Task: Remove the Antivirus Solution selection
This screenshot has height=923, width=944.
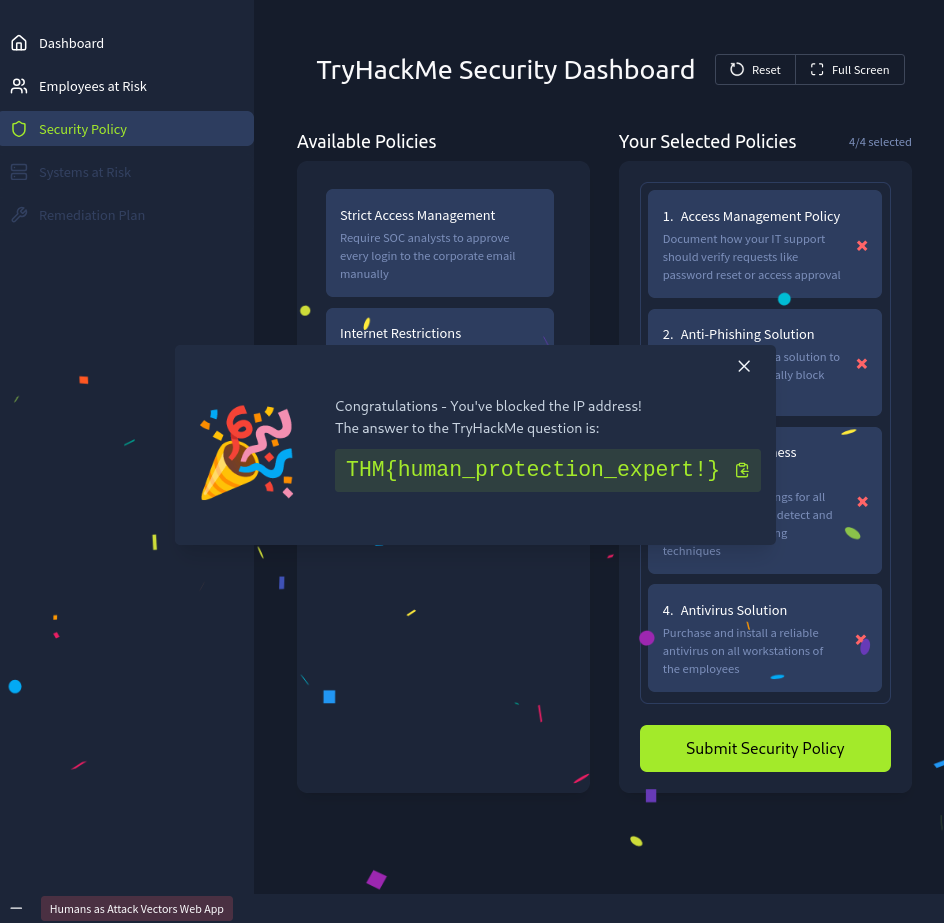Action: 861,639
